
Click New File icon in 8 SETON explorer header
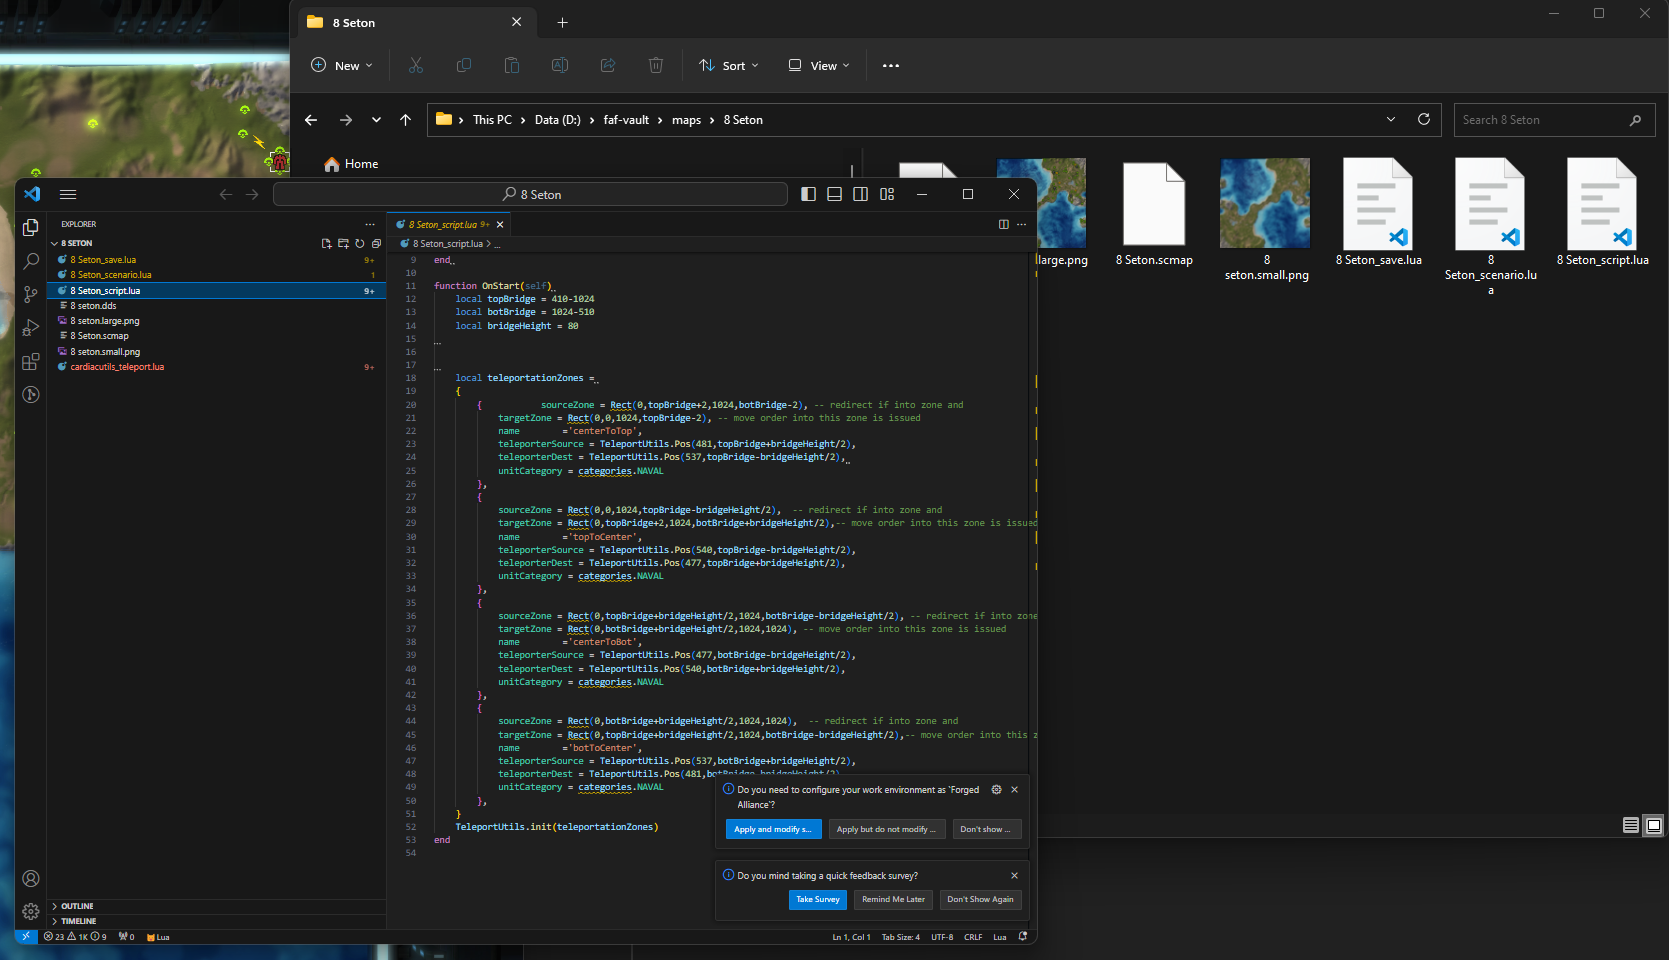[326, 243]
